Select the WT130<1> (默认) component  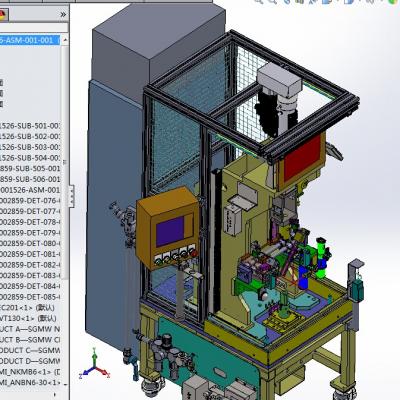point(28,318)
